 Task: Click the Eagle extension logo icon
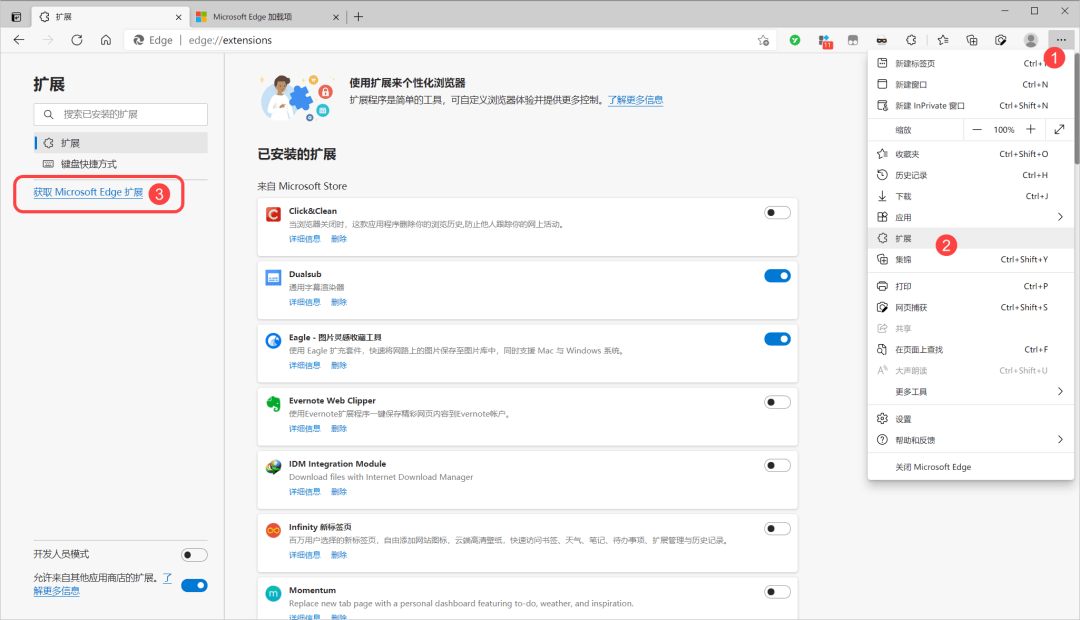(273, 340)
